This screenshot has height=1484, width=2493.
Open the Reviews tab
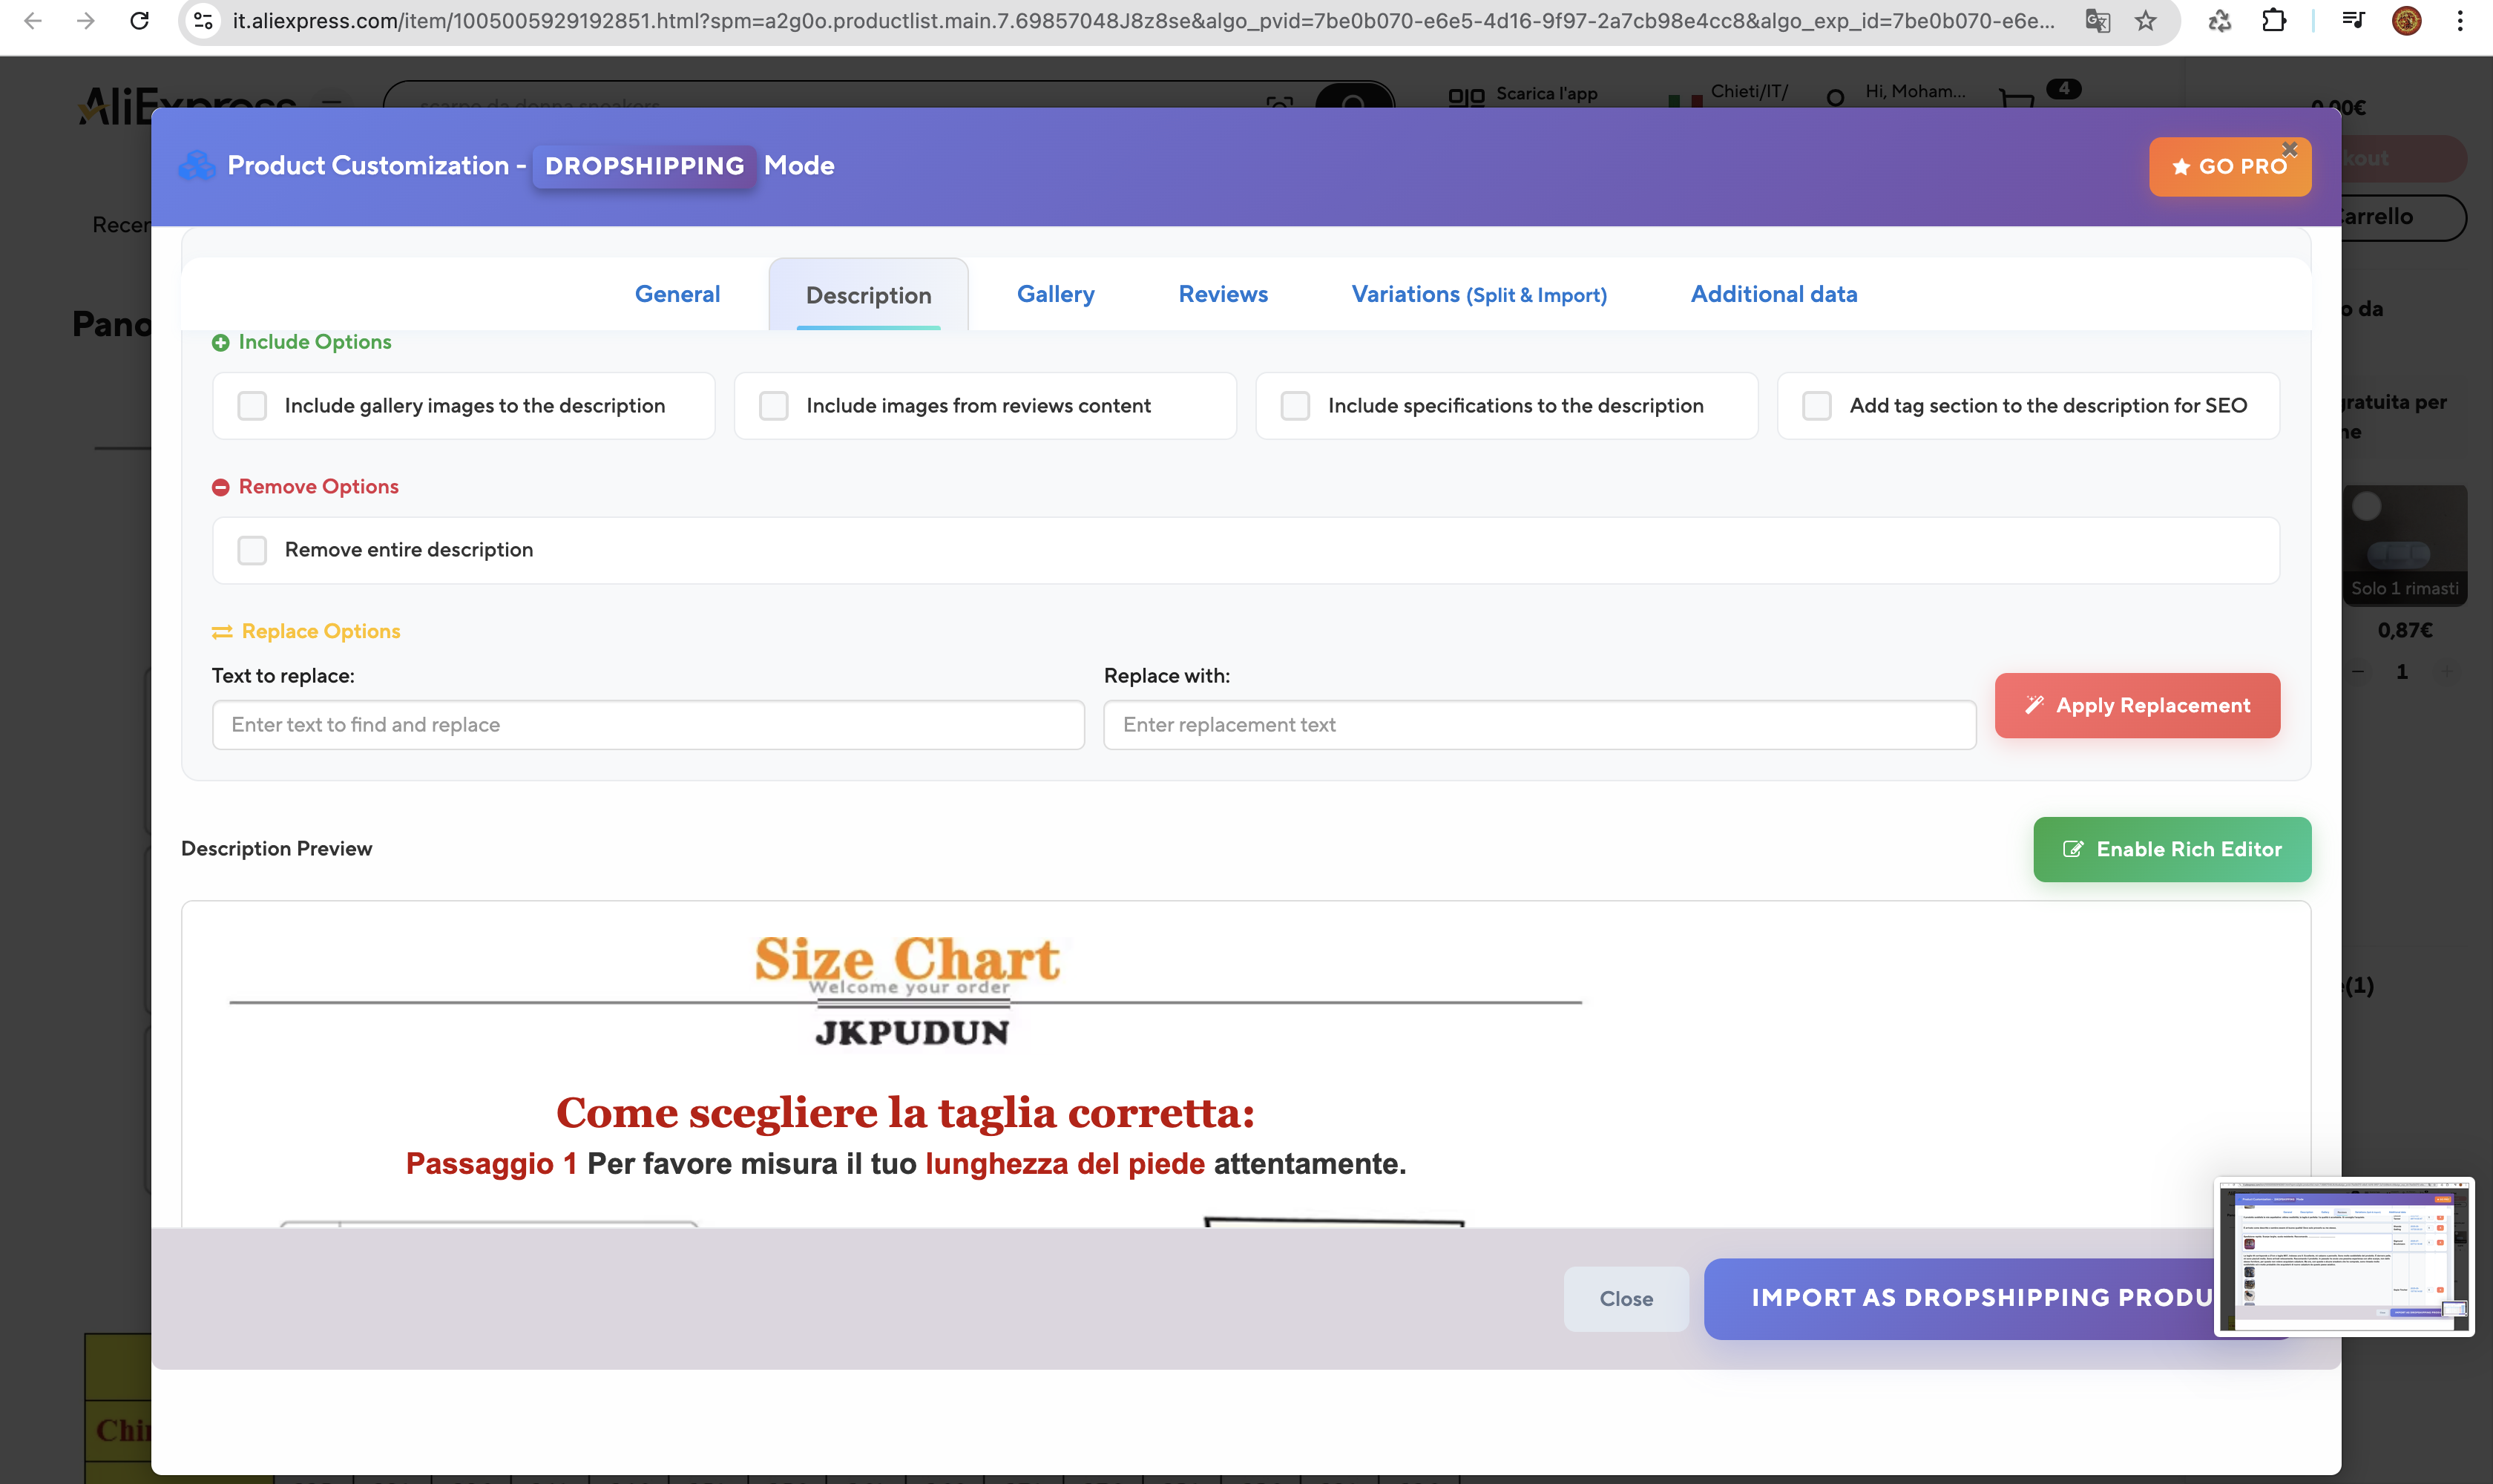[x=1222, y=294]
